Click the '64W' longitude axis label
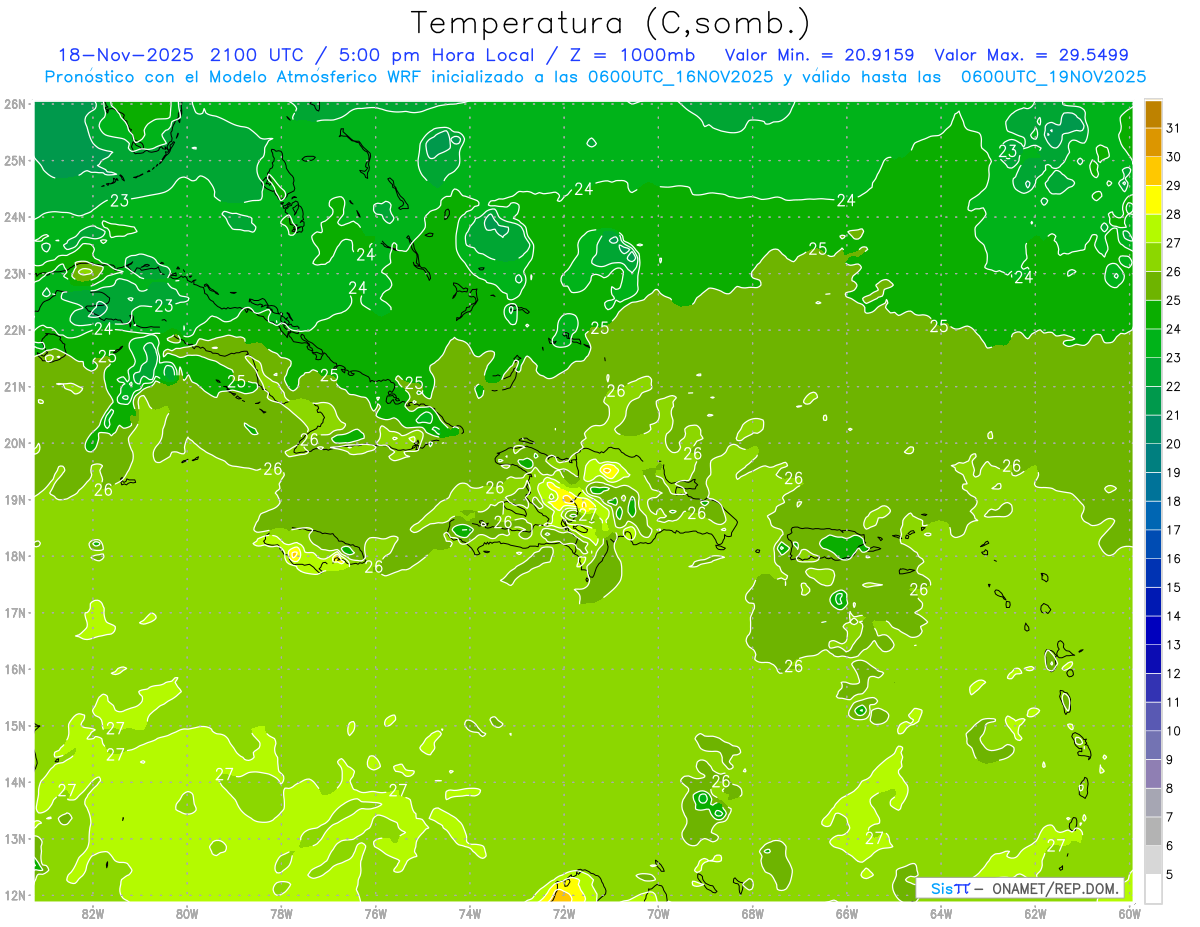Screen dimensions: 1200x927 941,913
